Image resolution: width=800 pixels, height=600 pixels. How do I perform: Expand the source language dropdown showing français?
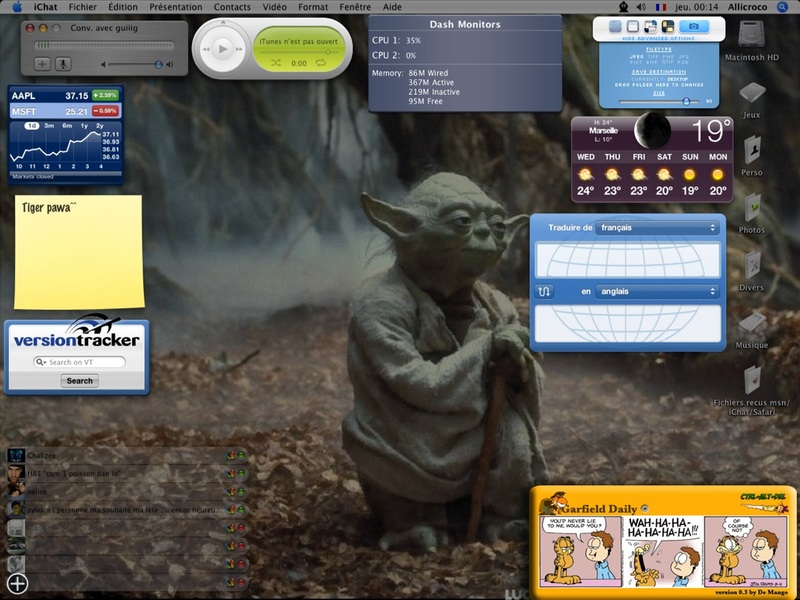click(x=658, y=228)
